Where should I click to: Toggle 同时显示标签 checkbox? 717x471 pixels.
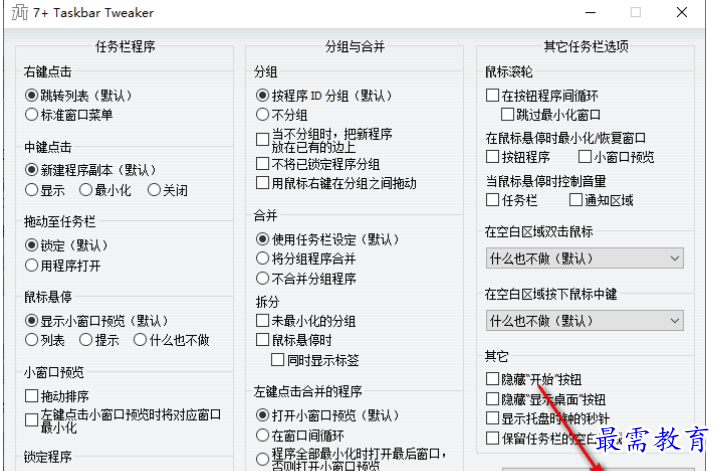coord(278,359)
